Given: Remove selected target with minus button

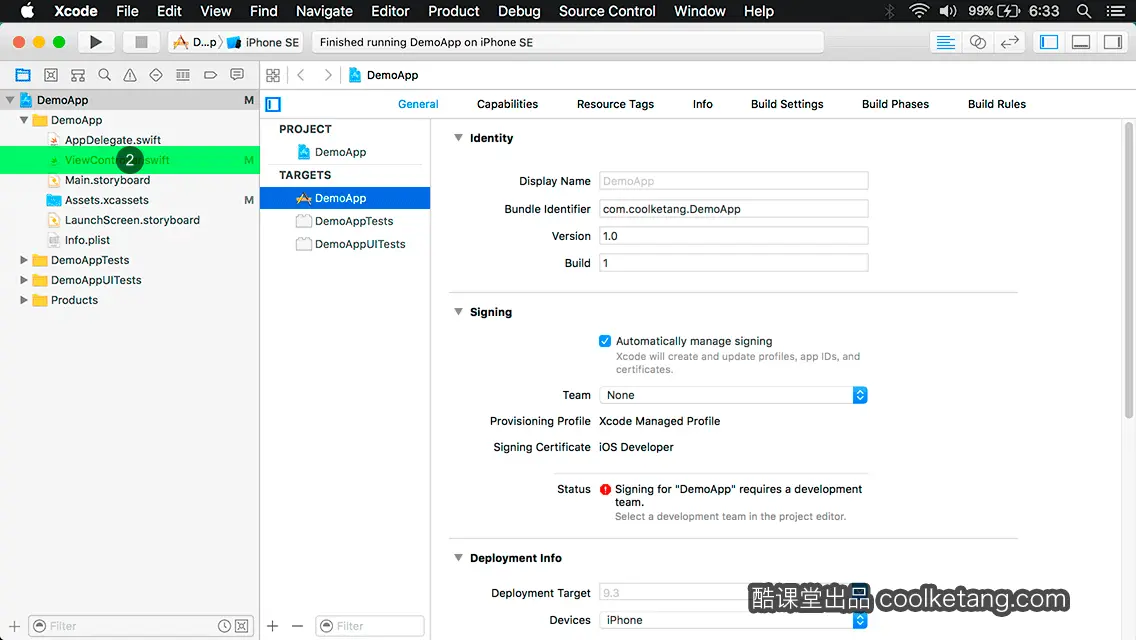Looking at the screenshot, I should point(297,626).
